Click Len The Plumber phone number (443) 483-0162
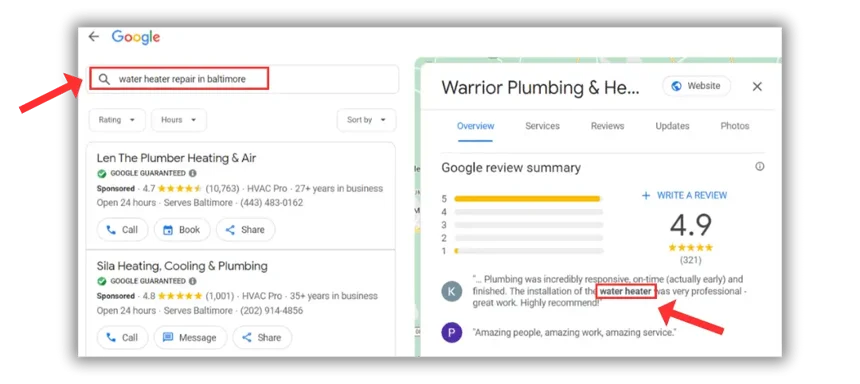The width and height of the screenshot is (860, 384). (x=271, y=203)
